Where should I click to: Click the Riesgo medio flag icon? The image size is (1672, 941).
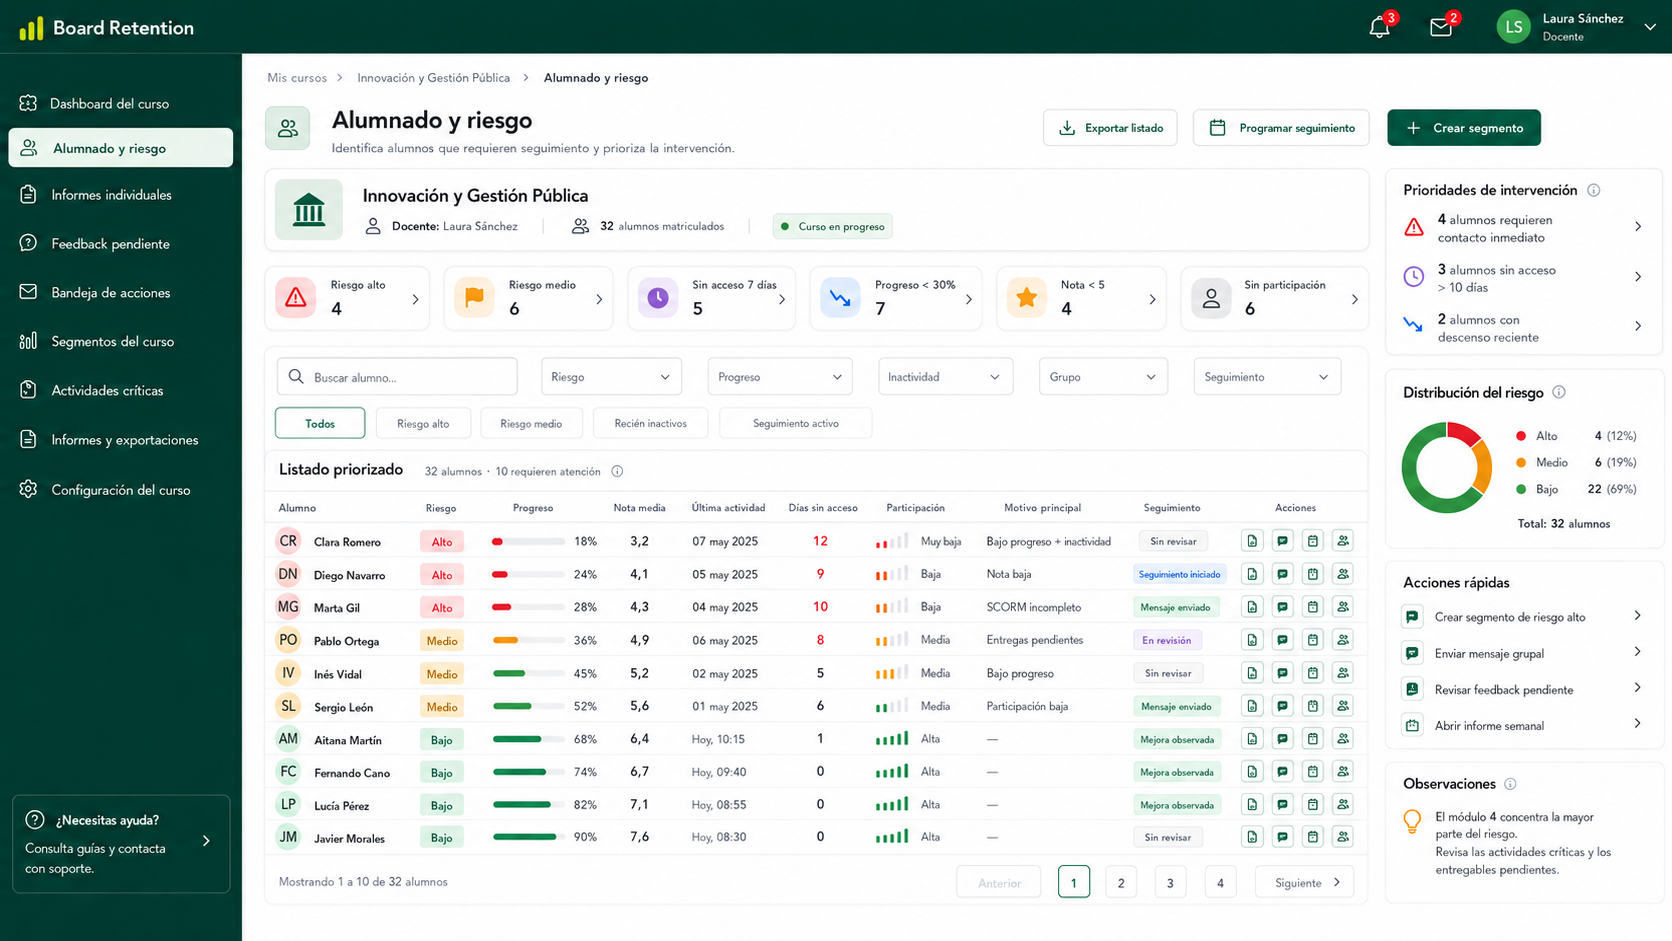(x=474, y=298)
